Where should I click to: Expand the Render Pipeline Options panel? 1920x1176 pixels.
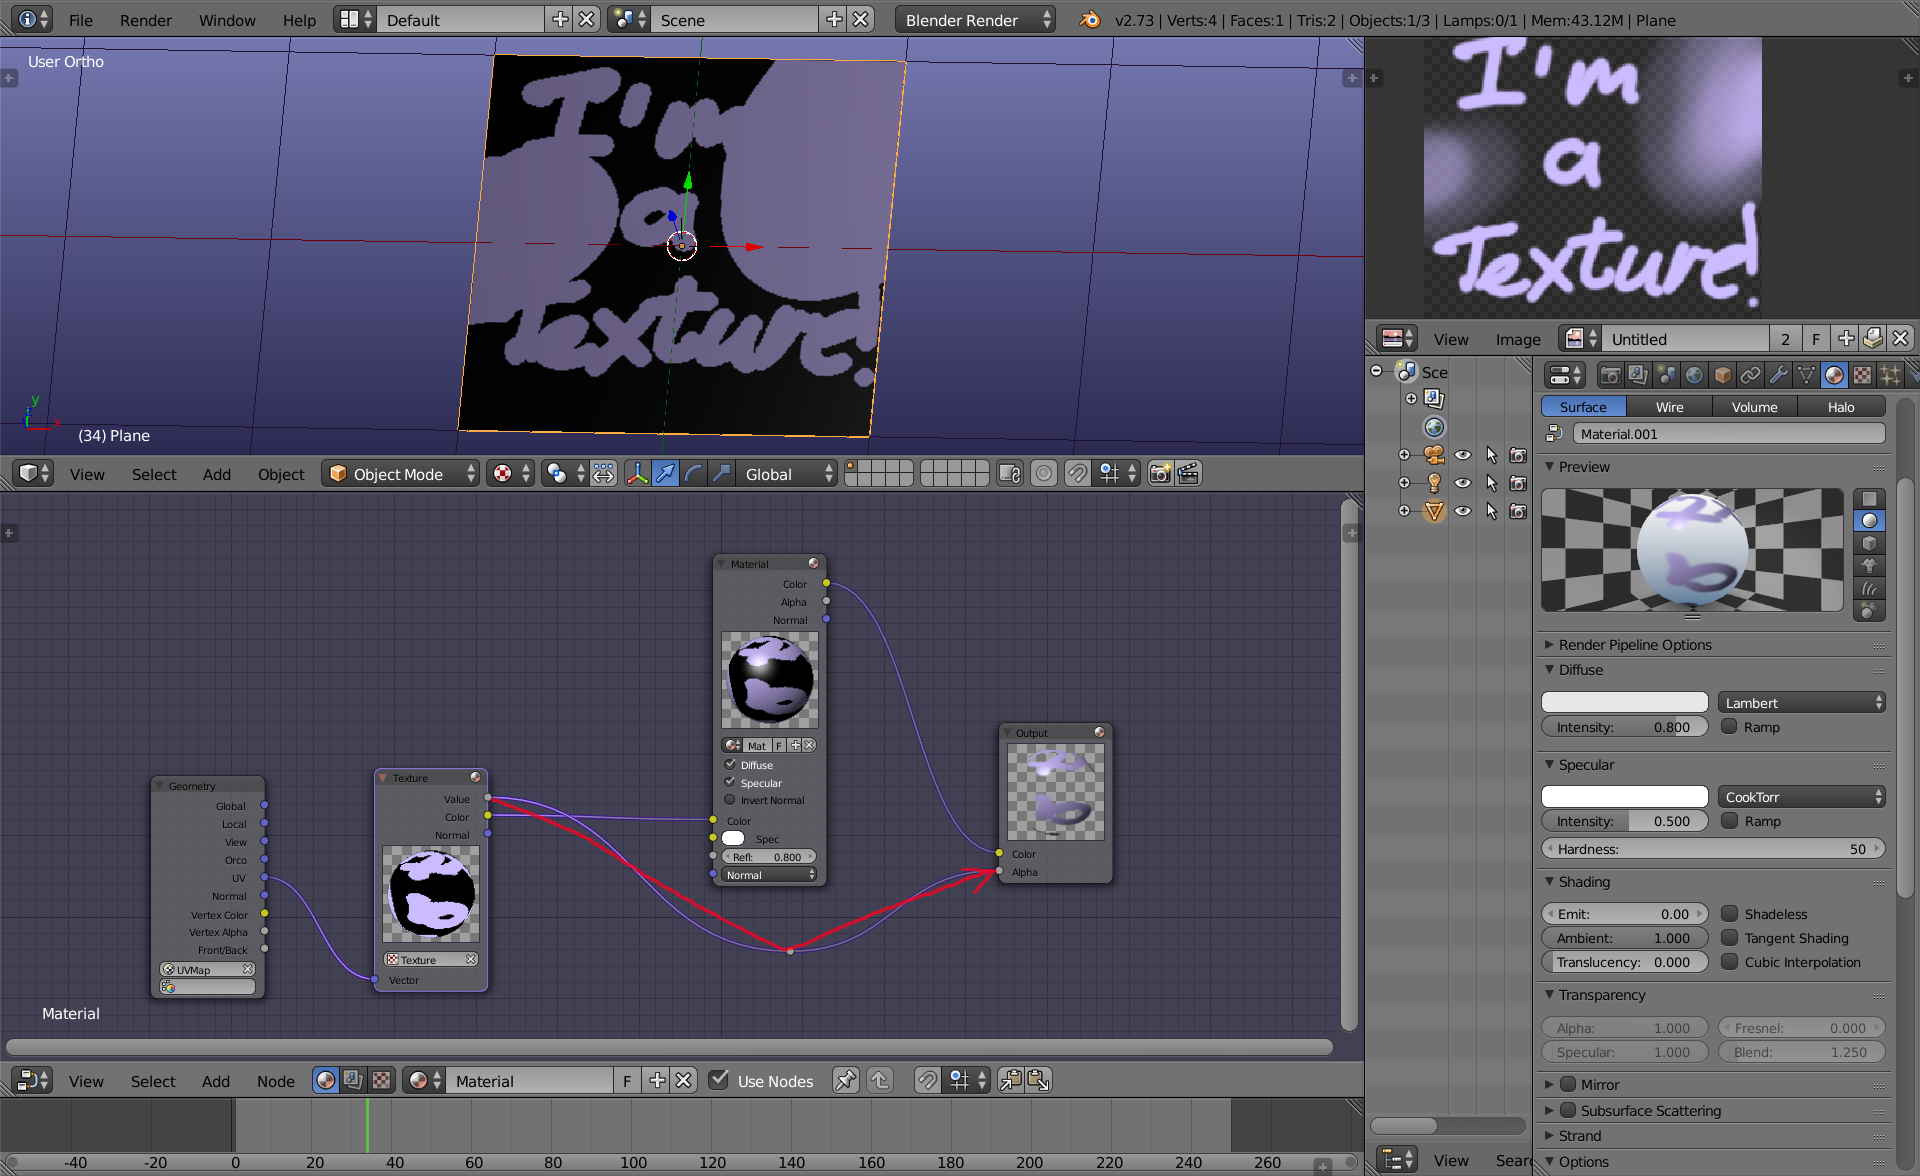point(1634,645)
